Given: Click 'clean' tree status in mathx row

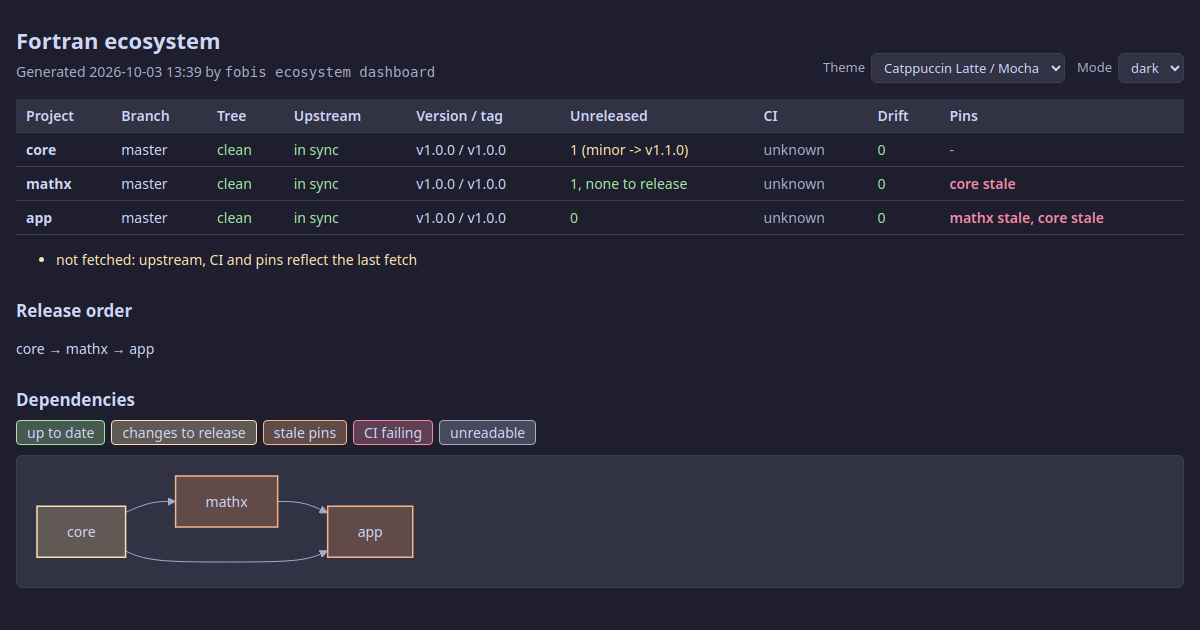Looking at the screenshot, I should [234, 184].
